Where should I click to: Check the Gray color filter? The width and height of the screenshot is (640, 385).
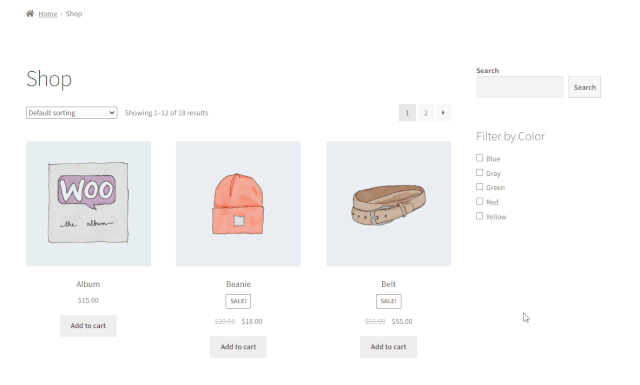tap(480, 173)
